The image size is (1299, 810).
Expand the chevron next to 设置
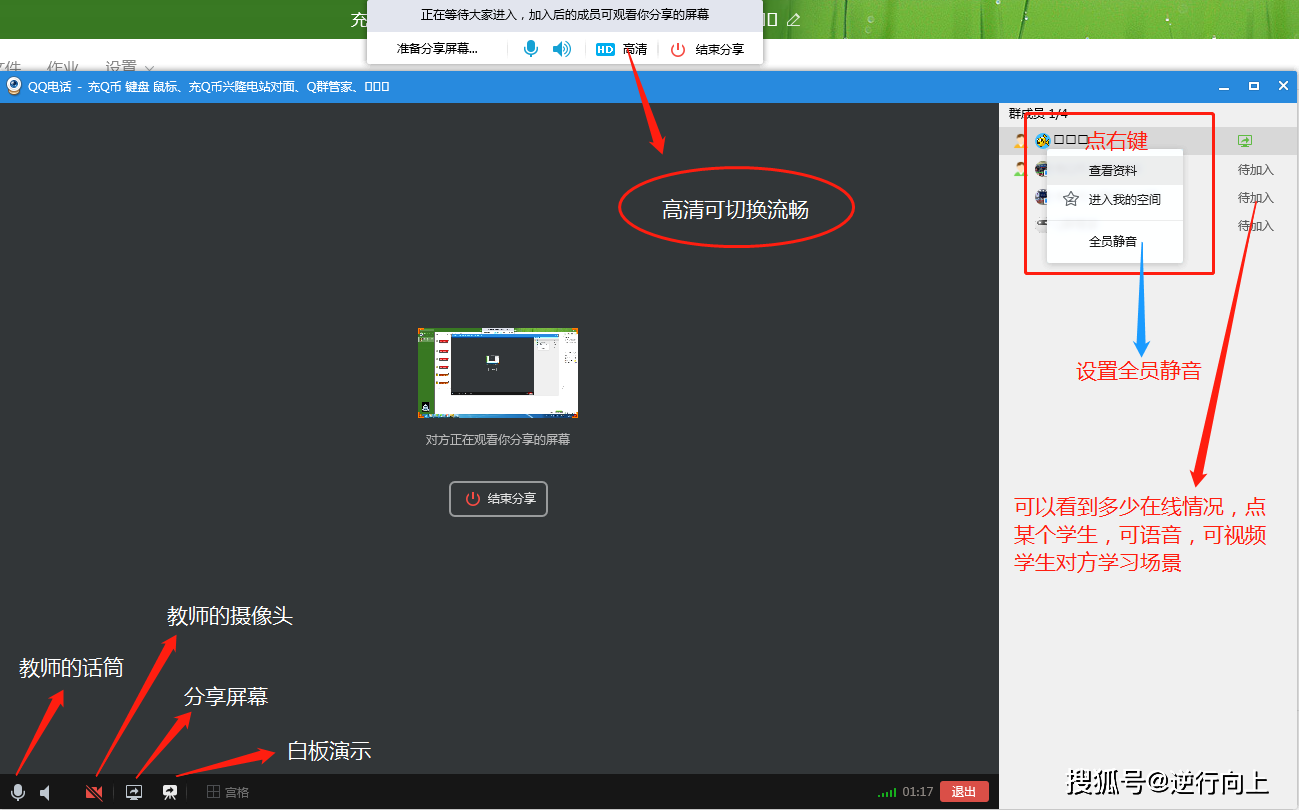[x=148, y=68]
